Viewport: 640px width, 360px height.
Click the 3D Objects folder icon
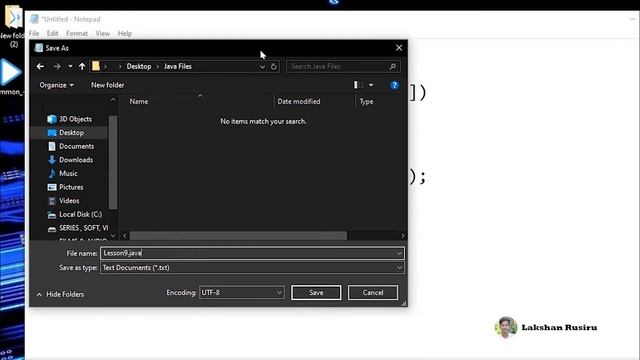pos(52,119)
